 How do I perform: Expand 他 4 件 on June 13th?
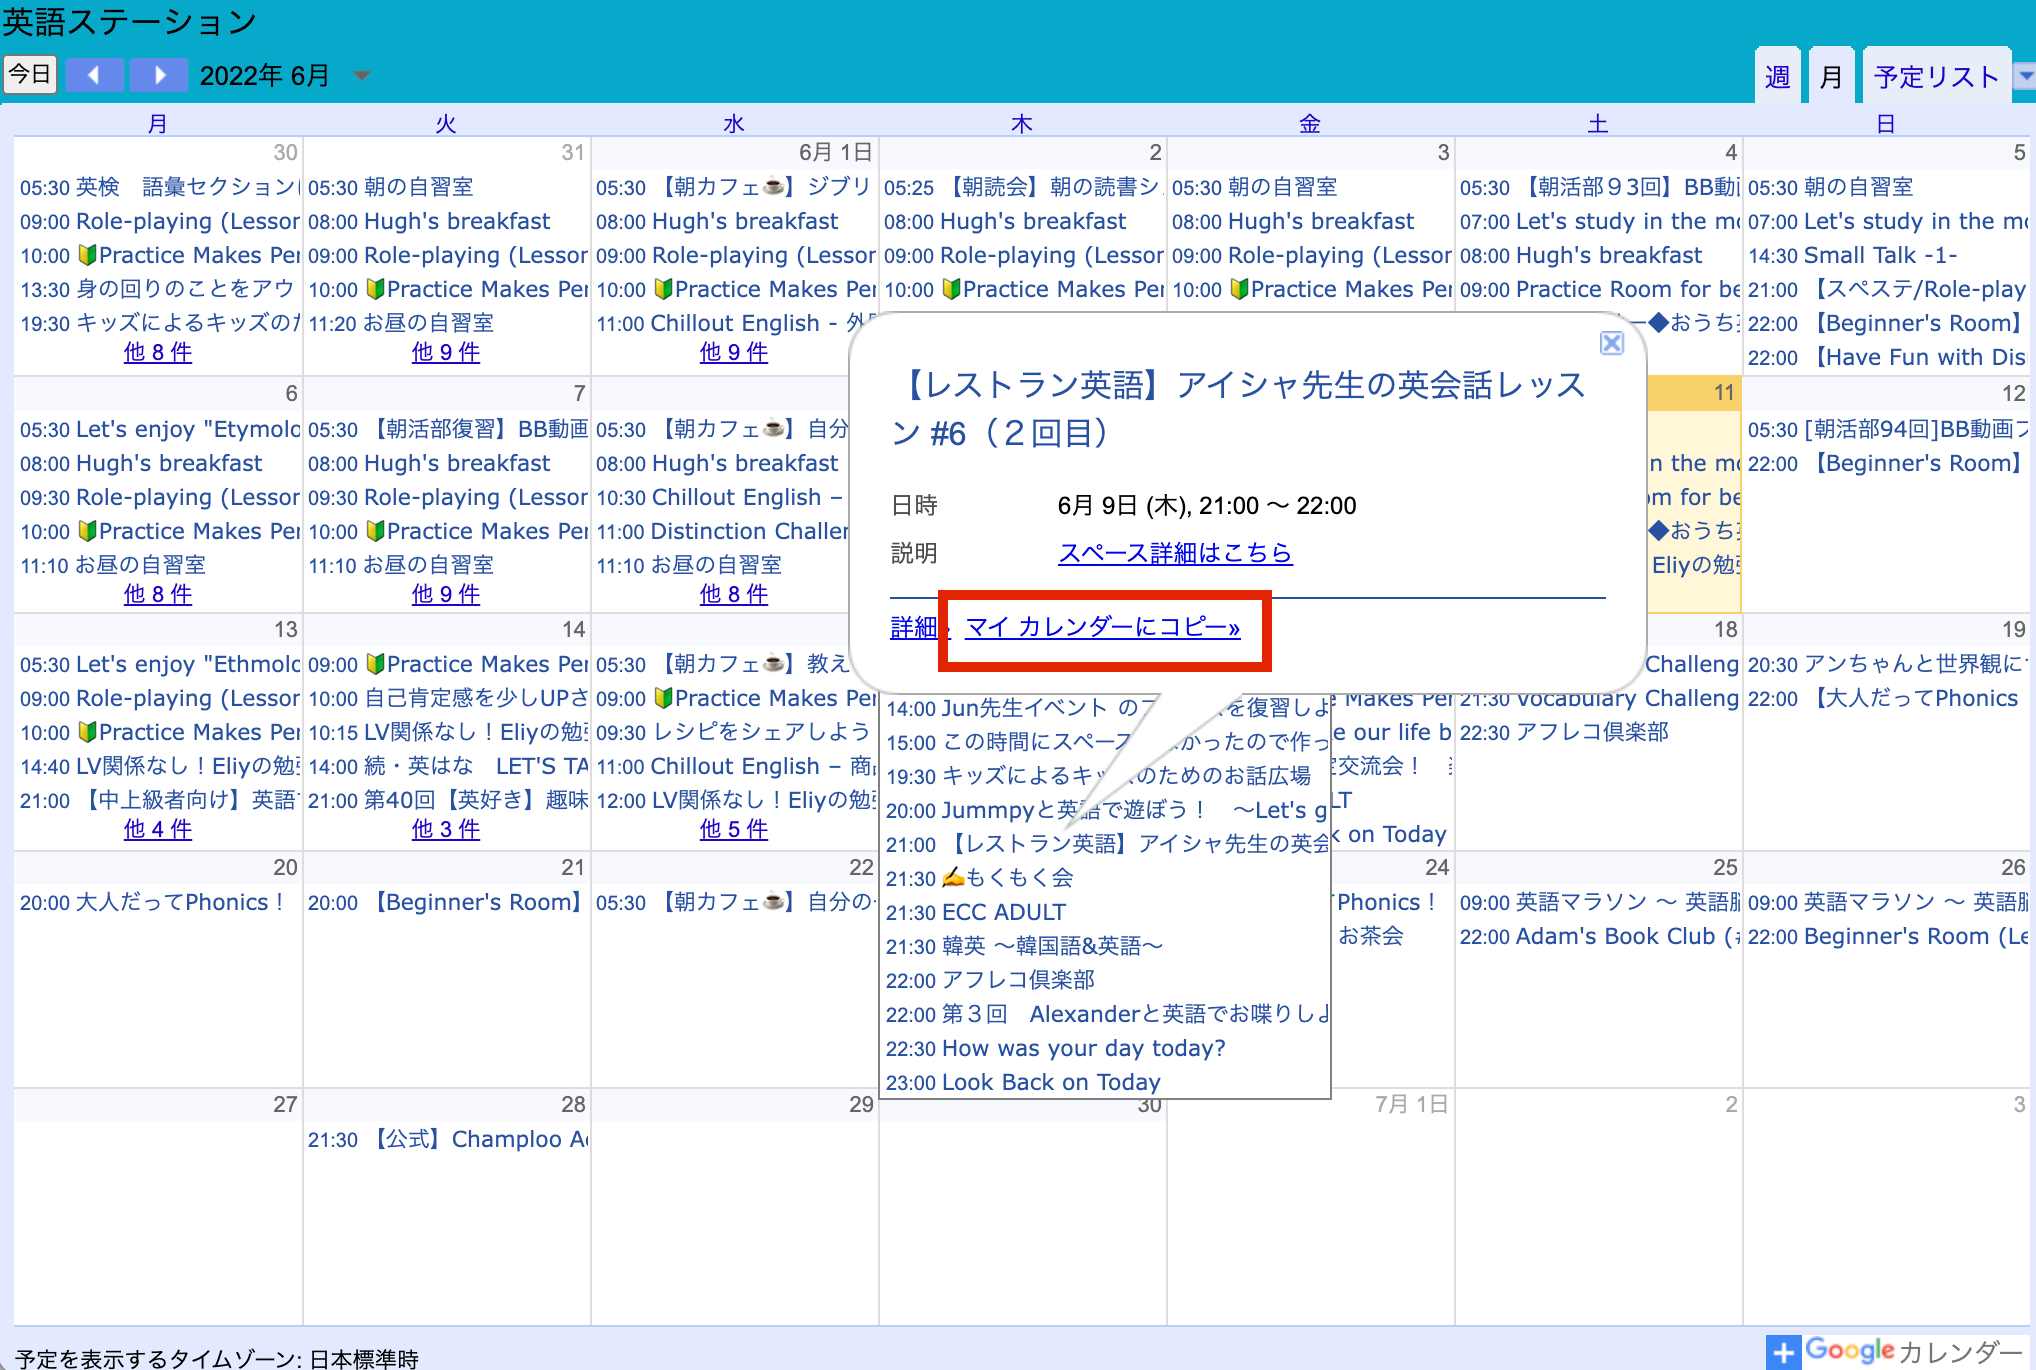pos(157,829)
